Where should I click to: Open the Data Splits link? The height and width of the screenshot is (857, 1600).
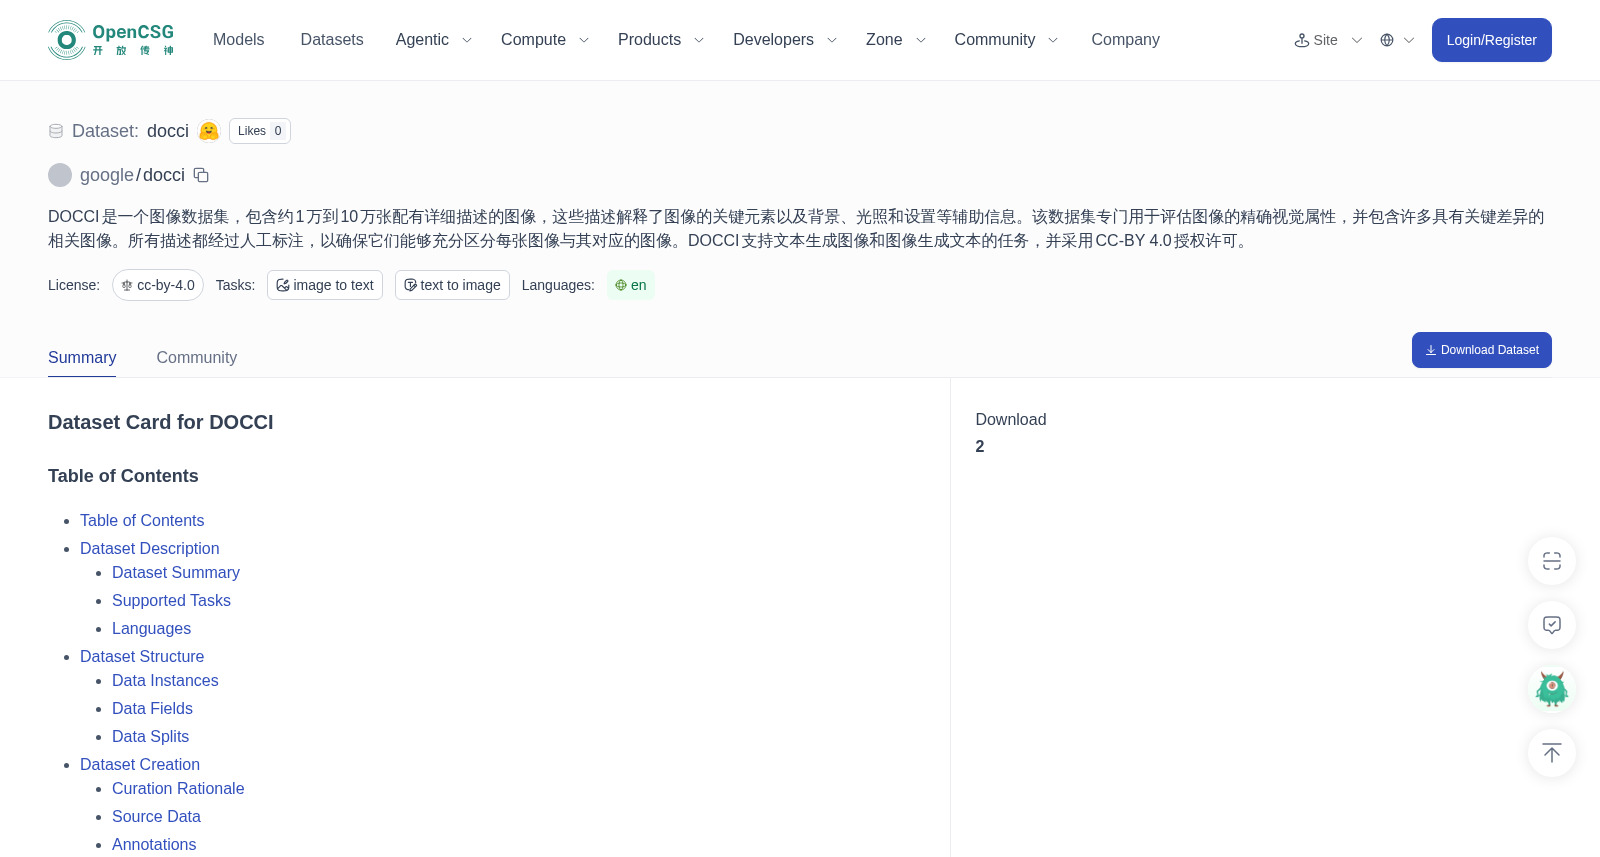pos(150,736)
